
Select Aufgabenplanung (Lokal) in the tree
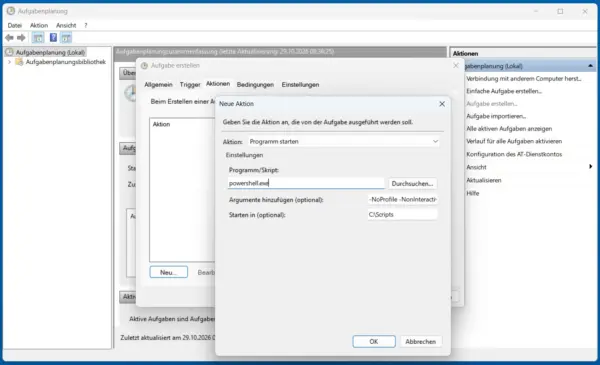pyautogui.click(x=50, y=52)
